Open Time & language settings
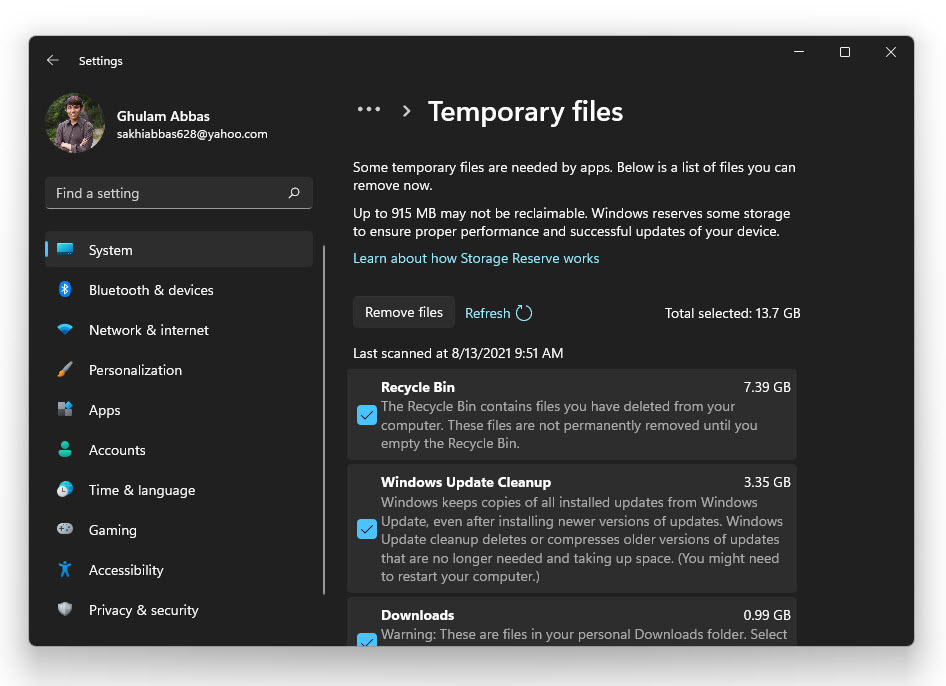Viewport: 946px width, 686px height. point(179,489)
